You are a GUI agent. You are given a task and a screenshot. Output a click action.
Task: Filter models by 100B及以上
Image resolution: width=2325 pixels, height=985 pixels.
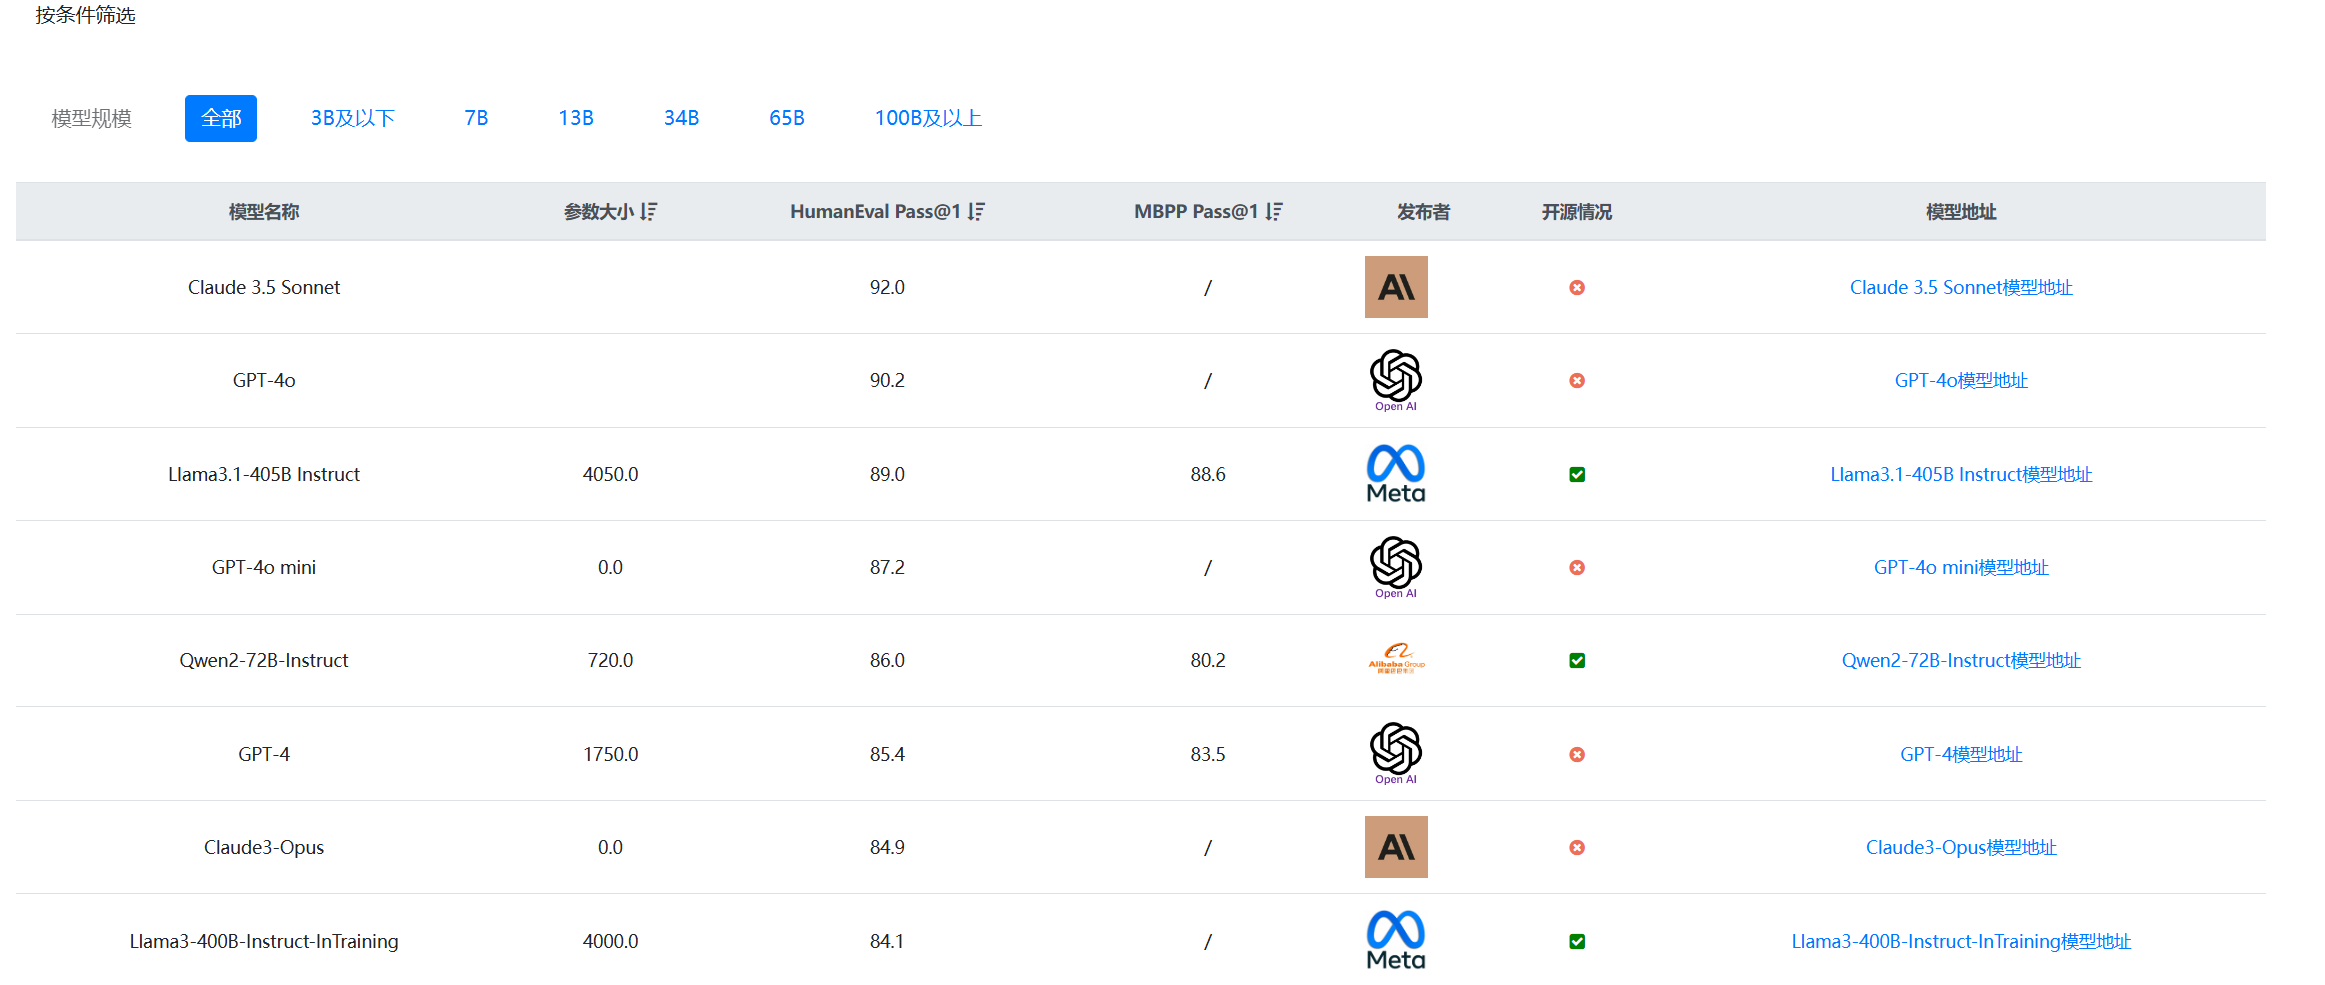[x=928, y=118]
